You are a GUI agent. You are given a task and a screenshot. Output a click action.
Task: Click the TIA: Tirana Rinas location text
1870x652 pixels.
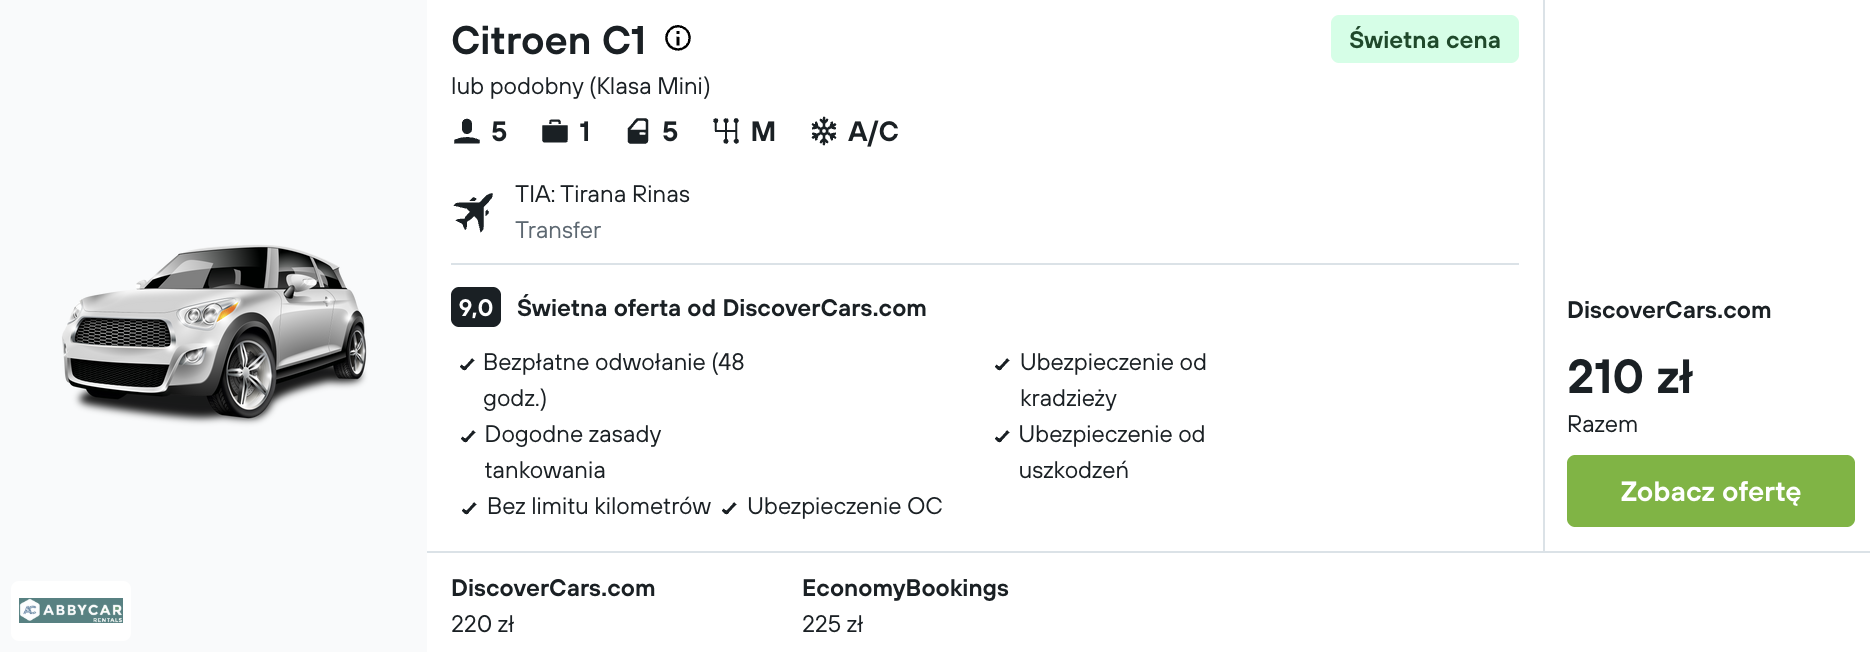pos(602,194)
